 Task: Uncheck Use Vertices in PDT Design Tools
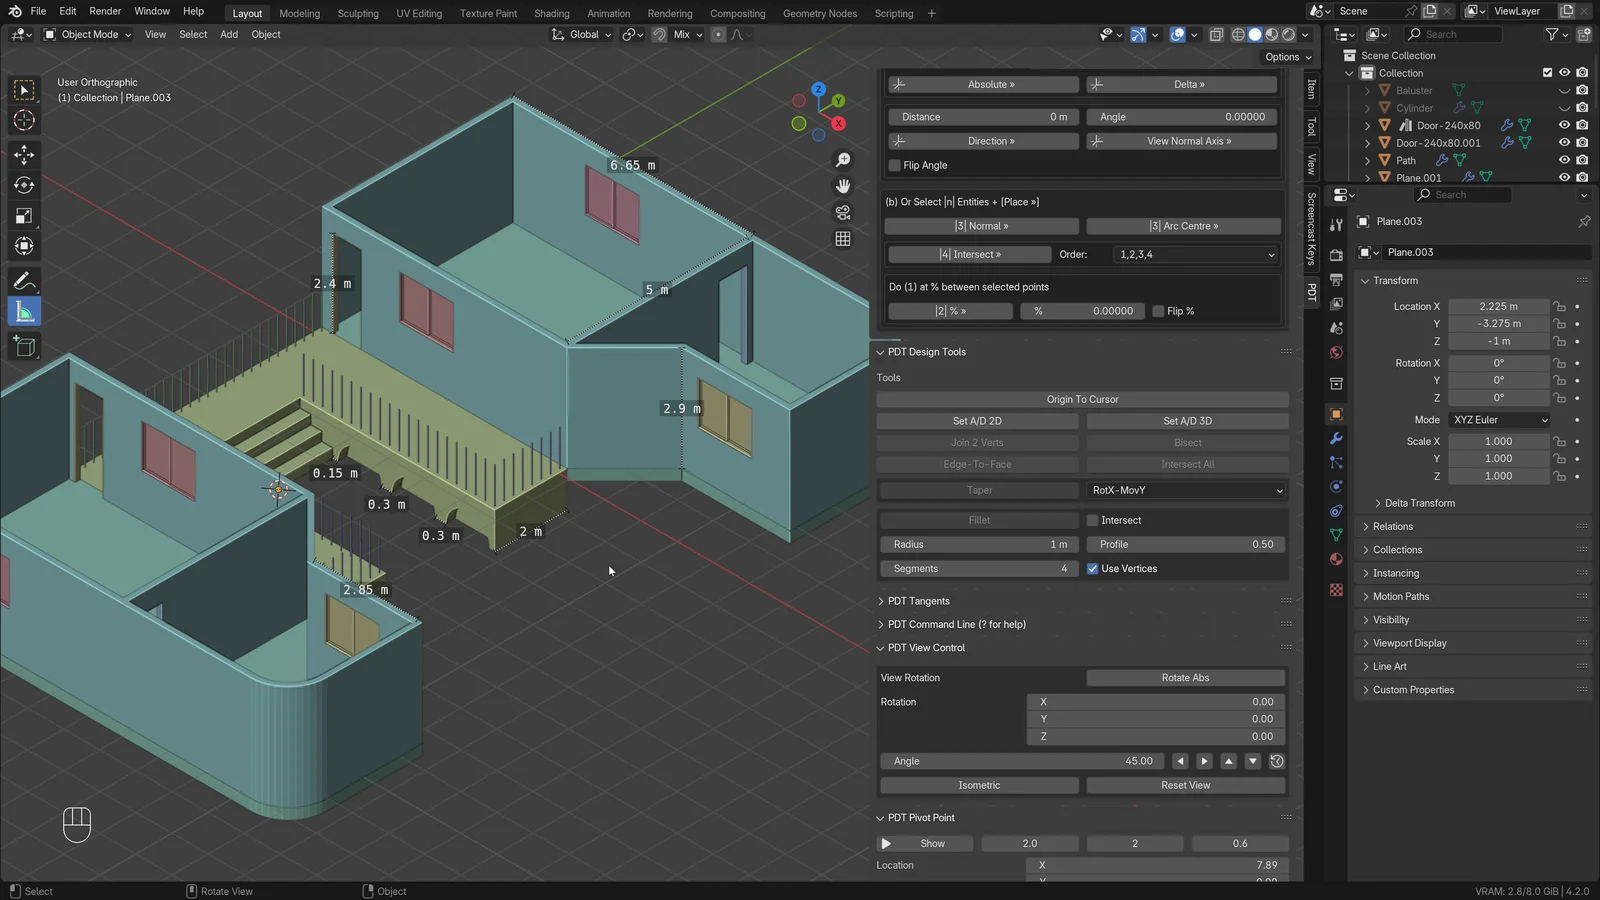coord(1092,568)
